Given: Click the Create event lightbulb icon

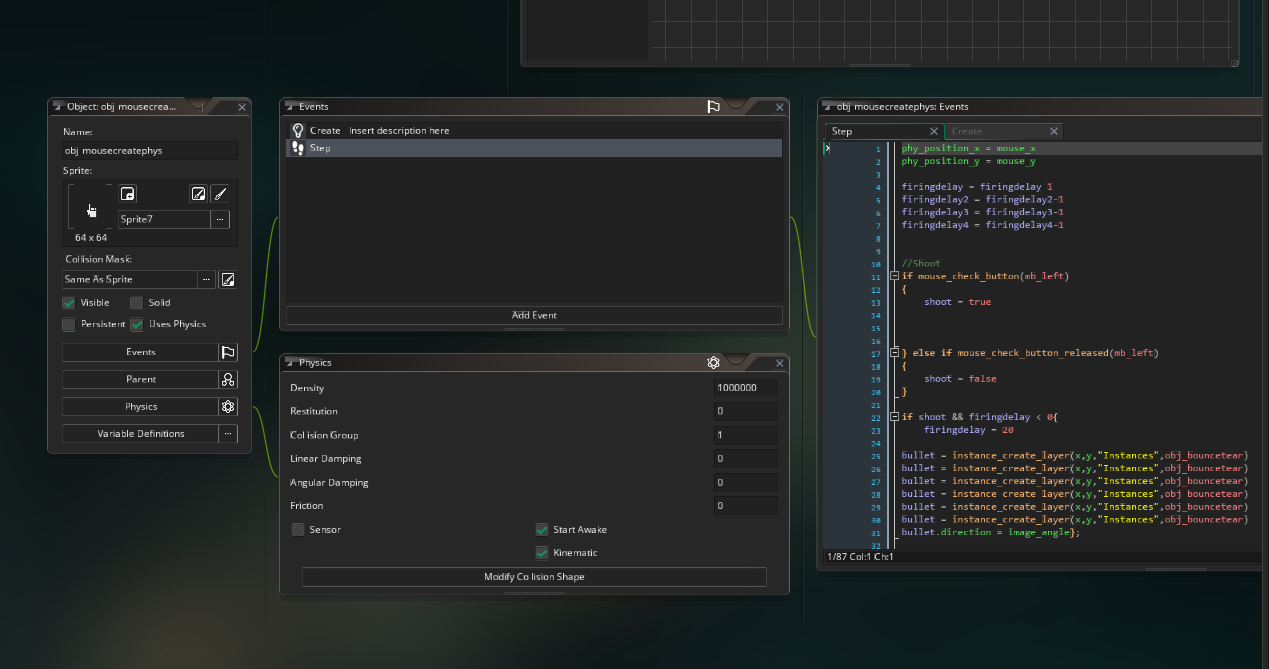Looking at the screenshot, I should tap(297, 130).
